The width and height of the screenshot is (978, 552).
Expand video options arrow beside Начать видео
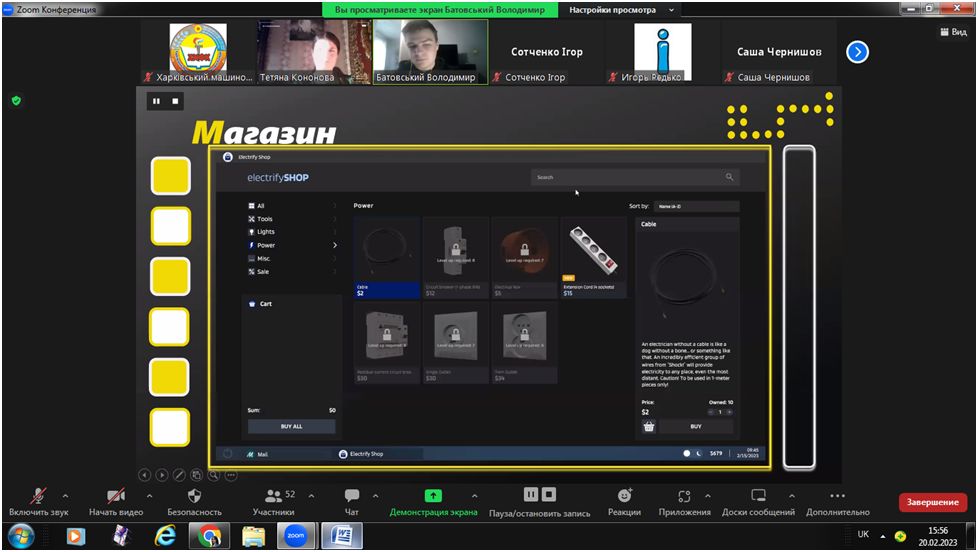(x=149, y=496)
